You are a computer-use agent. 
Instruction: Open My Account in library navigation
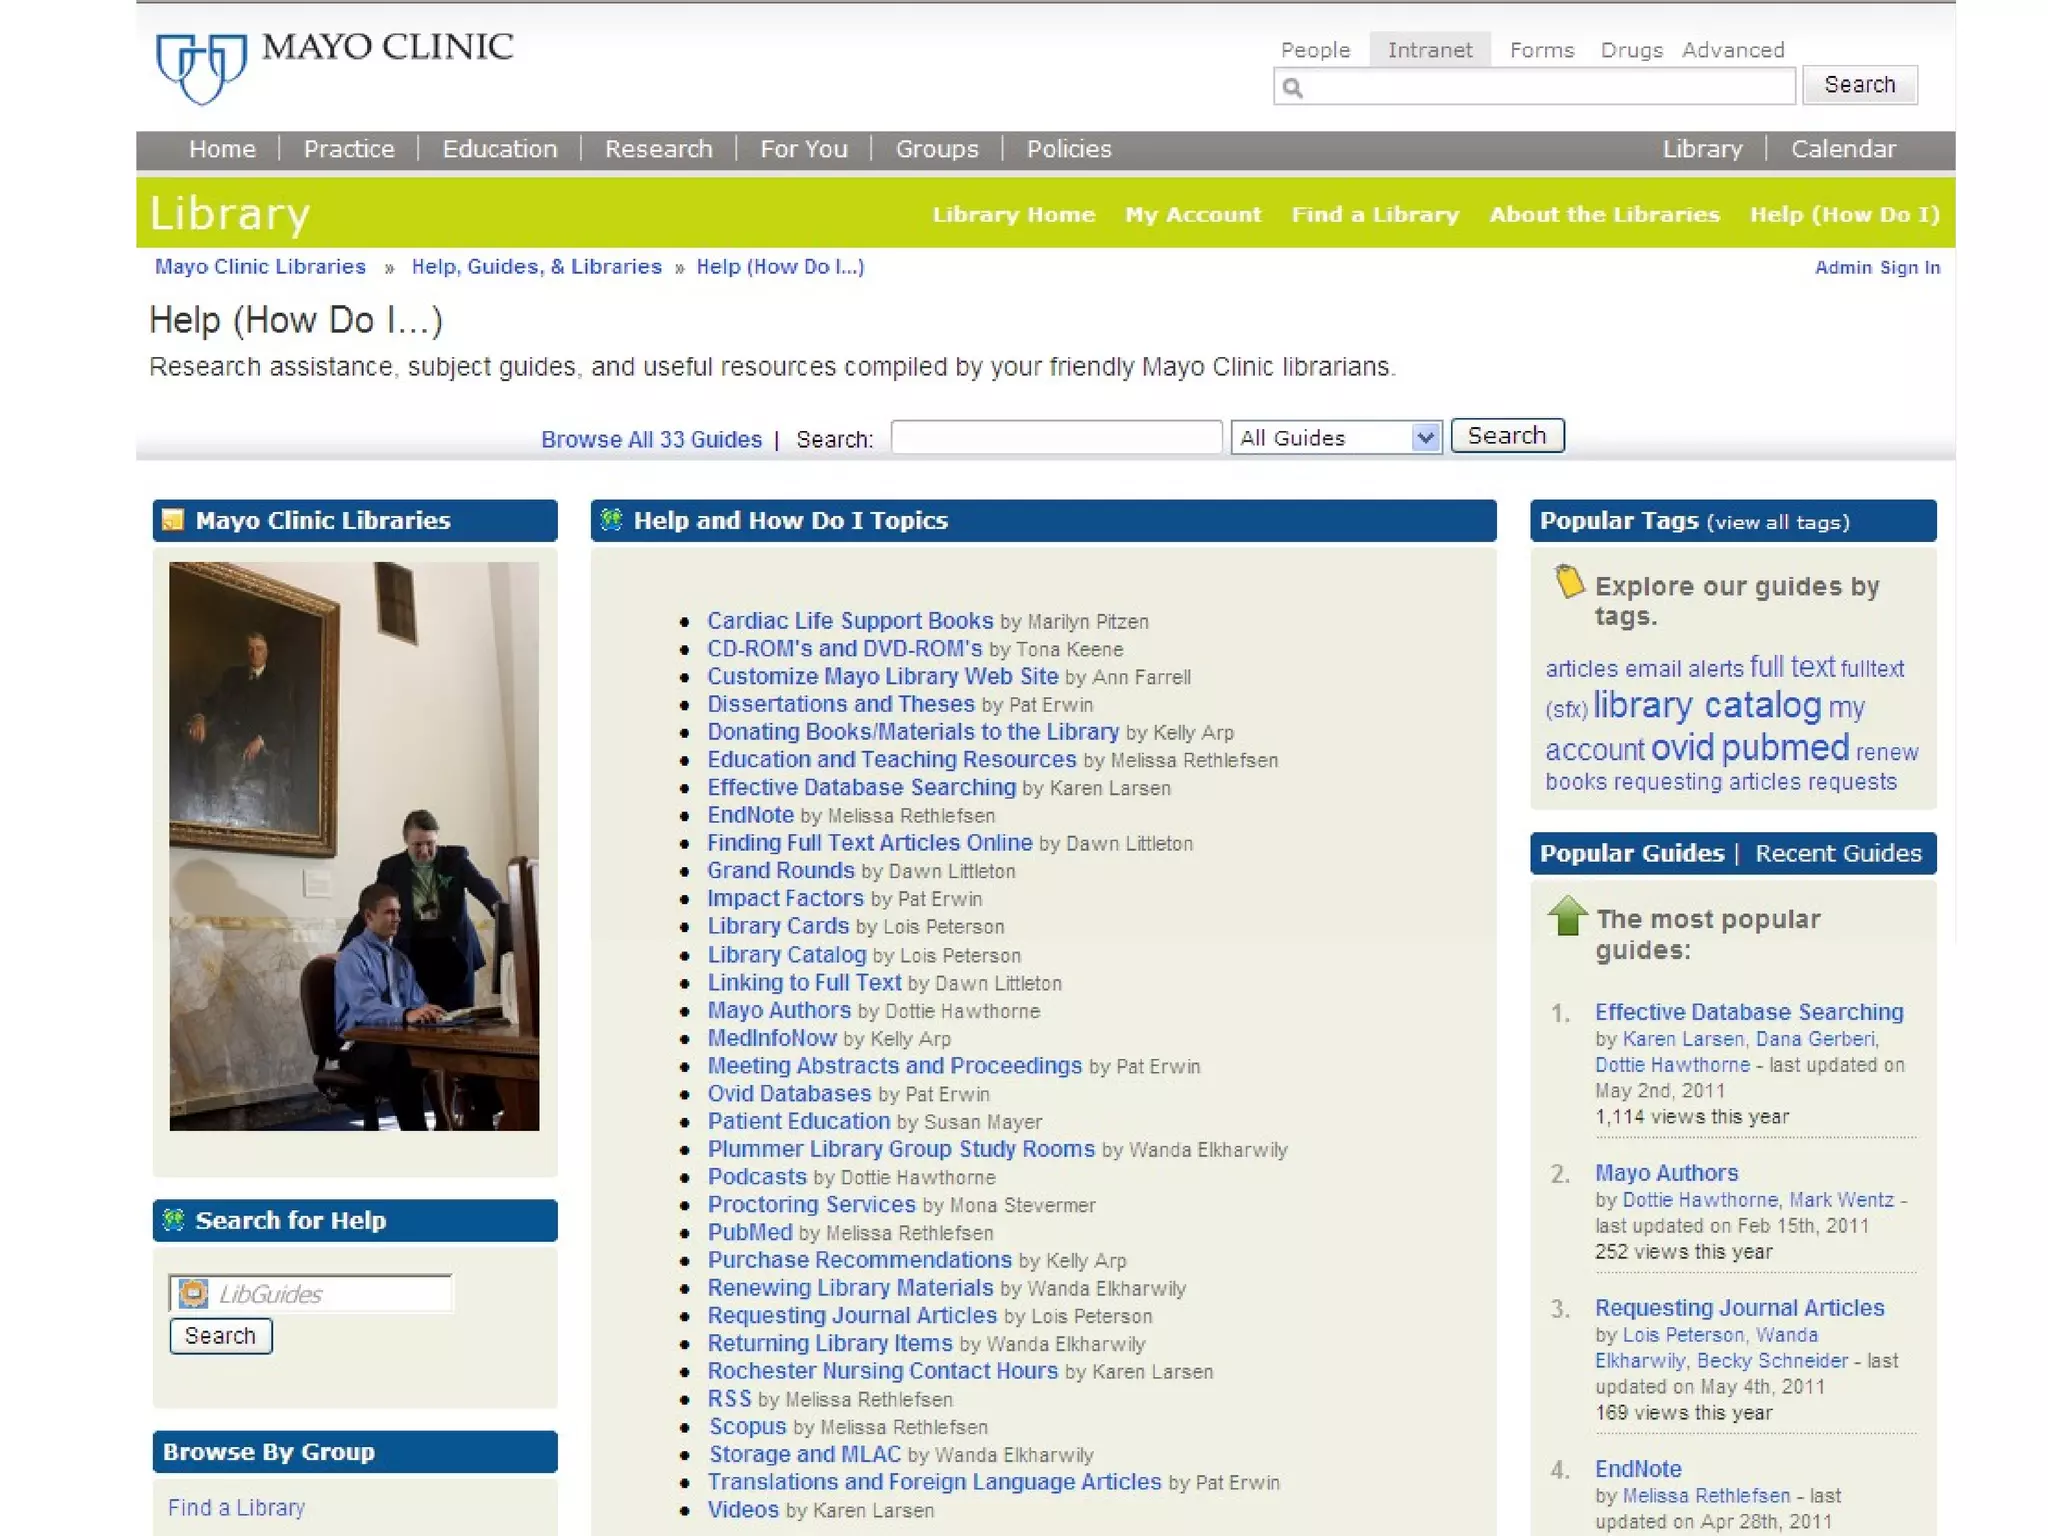click(1193, 214)
